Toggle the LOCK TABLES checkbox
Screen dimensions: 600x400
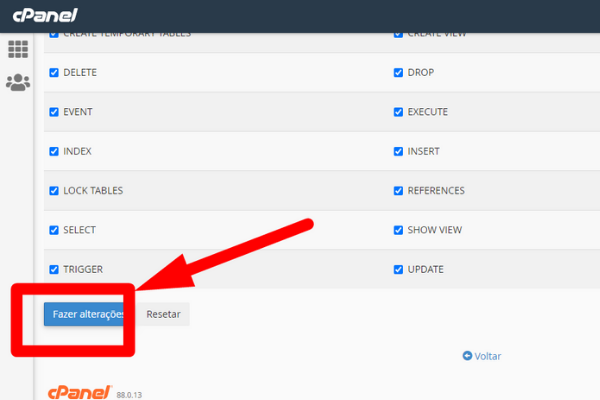54,191
